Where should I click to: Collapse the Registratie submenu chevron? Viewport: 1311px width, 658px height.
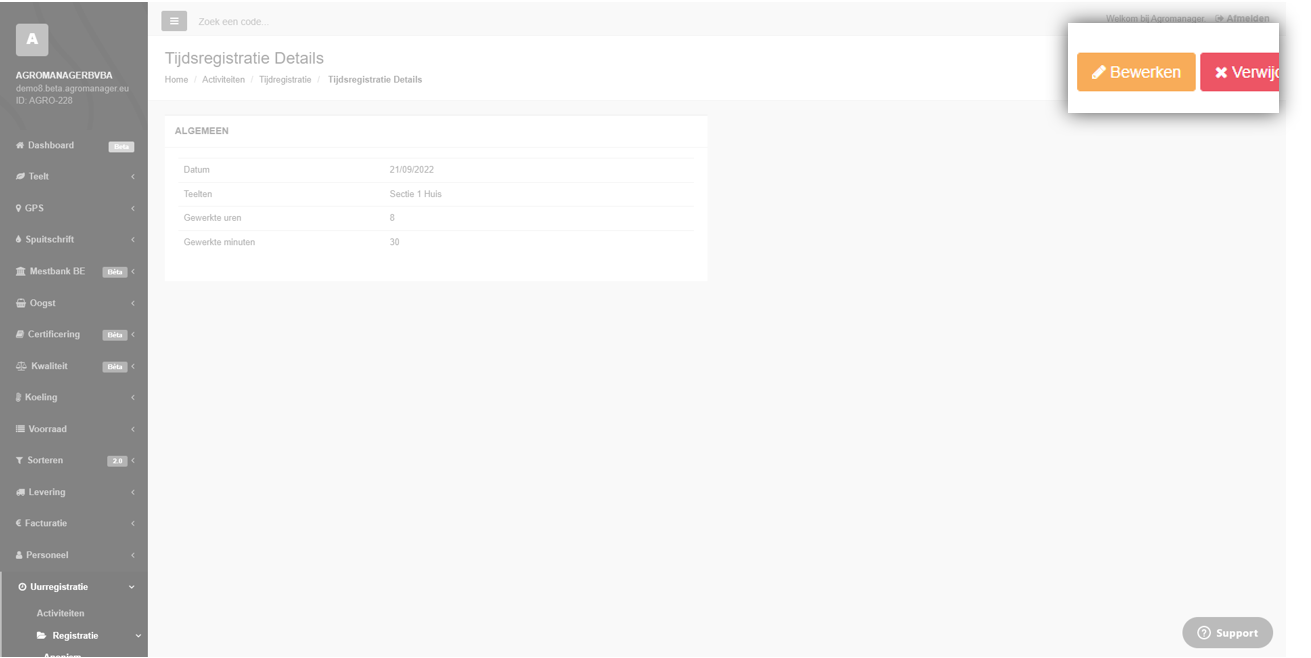138,636
